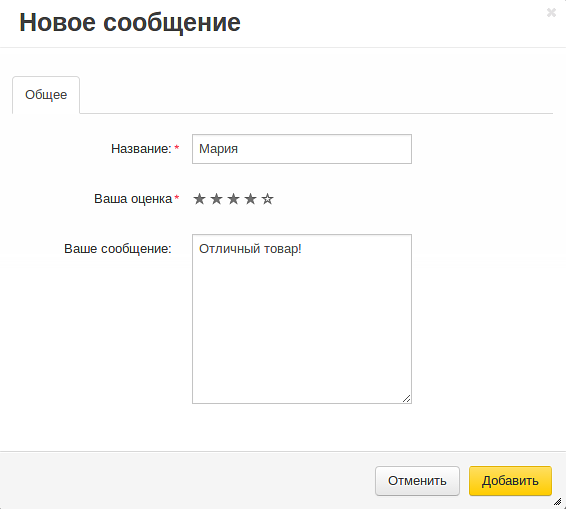Viewport: 566px width, 509px height.
Task: Switch to the Общее tab
Action: click(x=46, y=95)
